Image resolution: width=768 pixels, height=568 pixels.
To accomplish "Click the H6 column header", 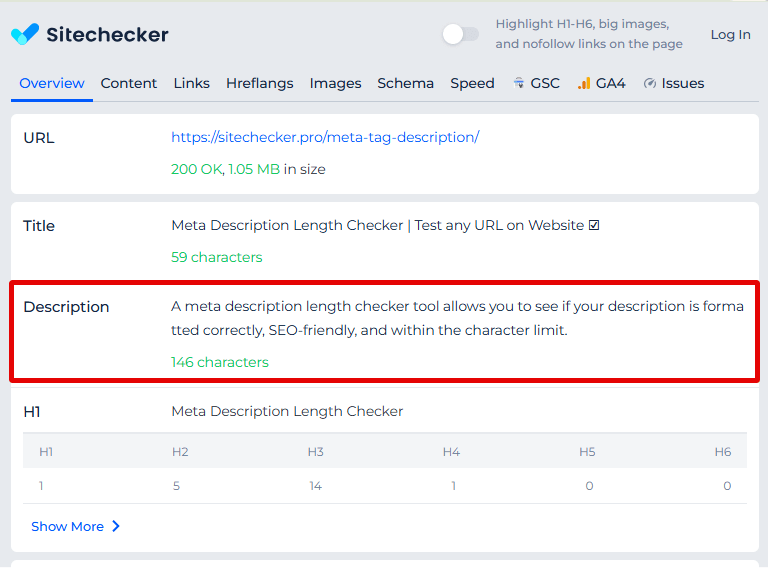I will [x=722, y=451].
